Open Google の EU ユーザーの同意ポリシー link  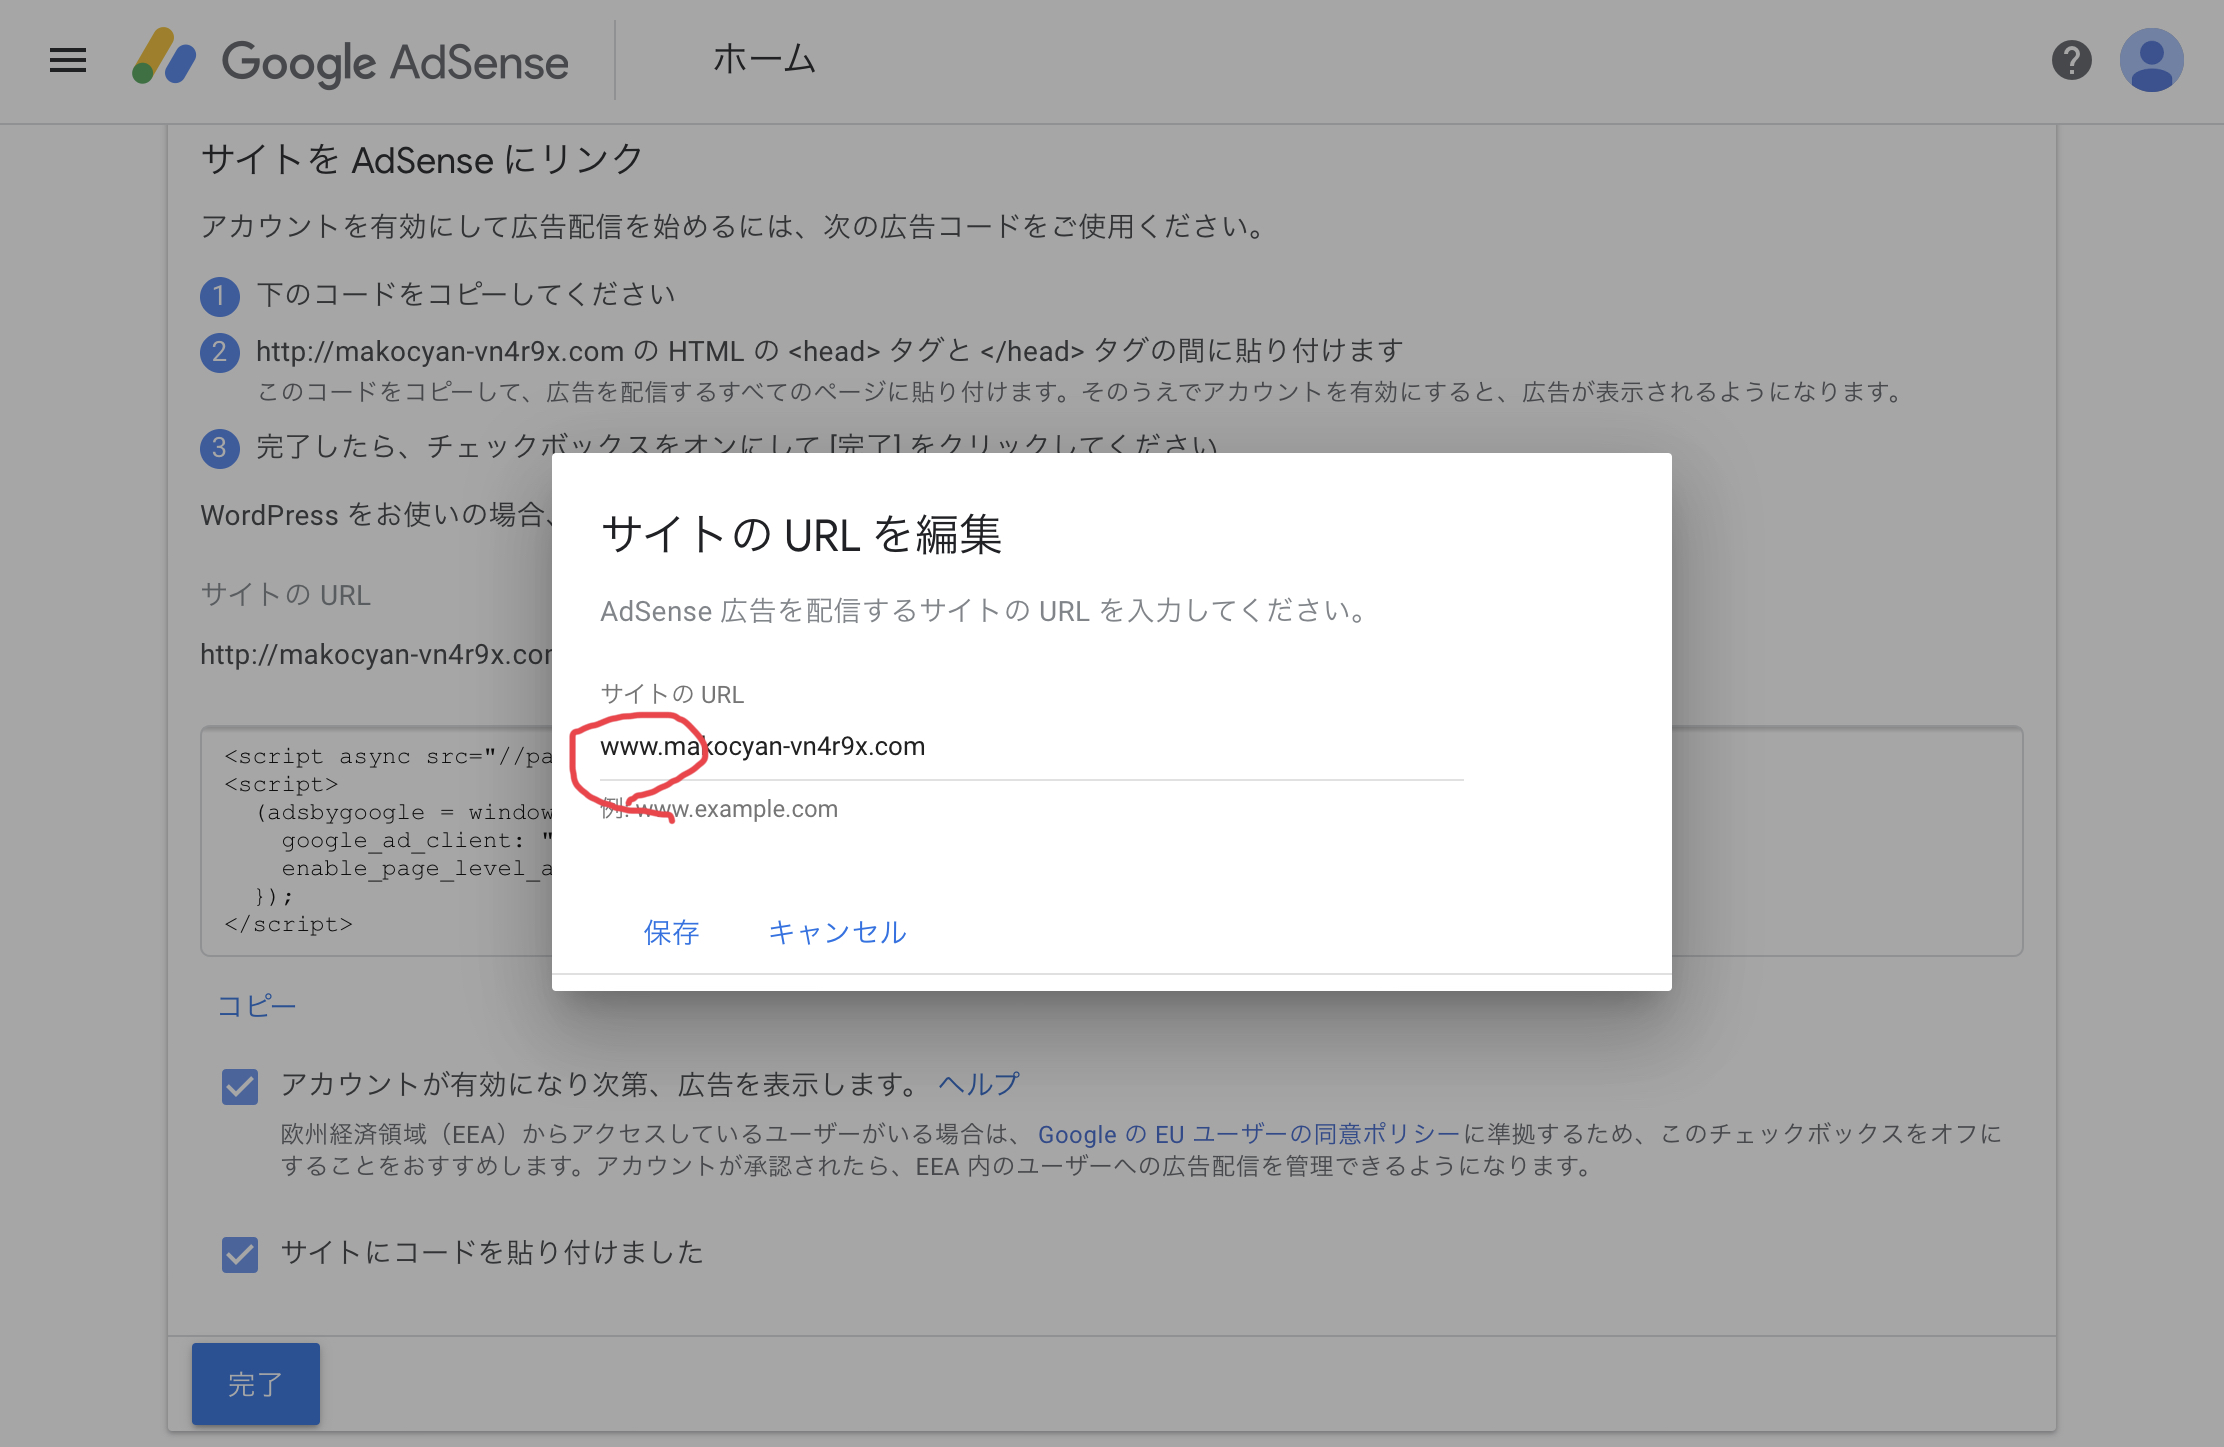tap(1249, 1134)
